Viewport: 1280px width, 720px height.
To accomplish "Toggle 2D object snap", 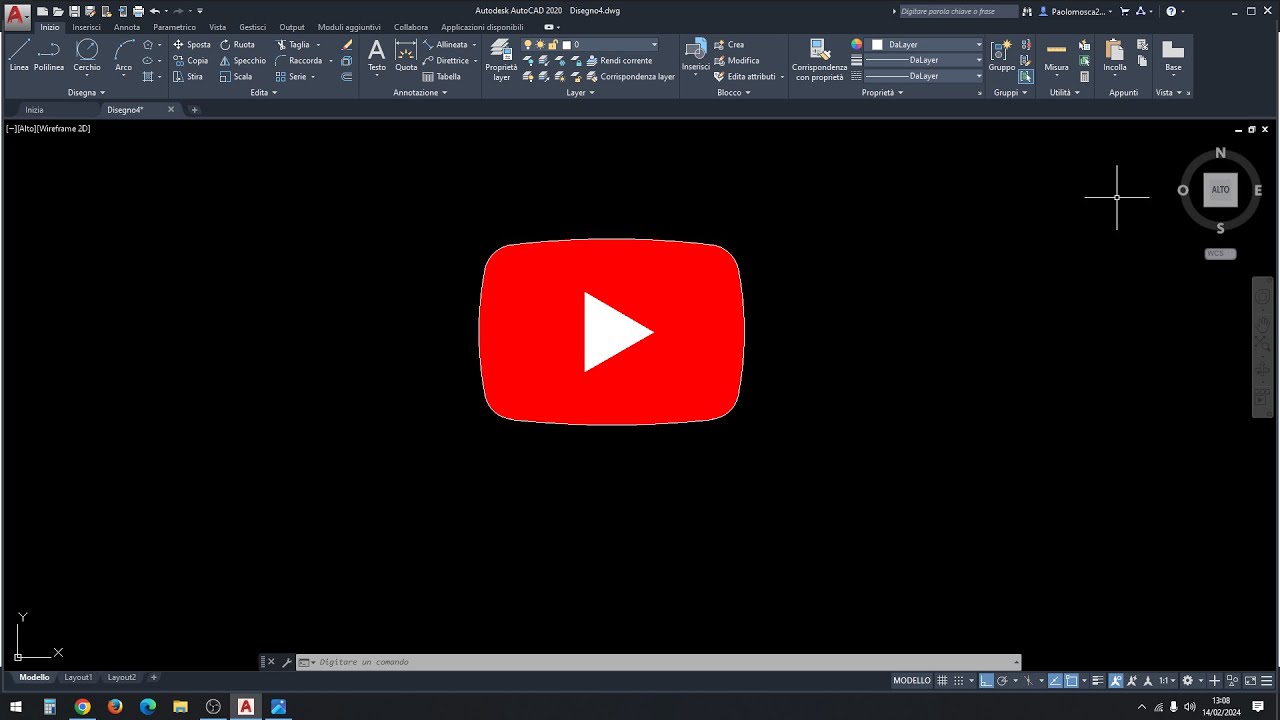I will (1071, 681).
